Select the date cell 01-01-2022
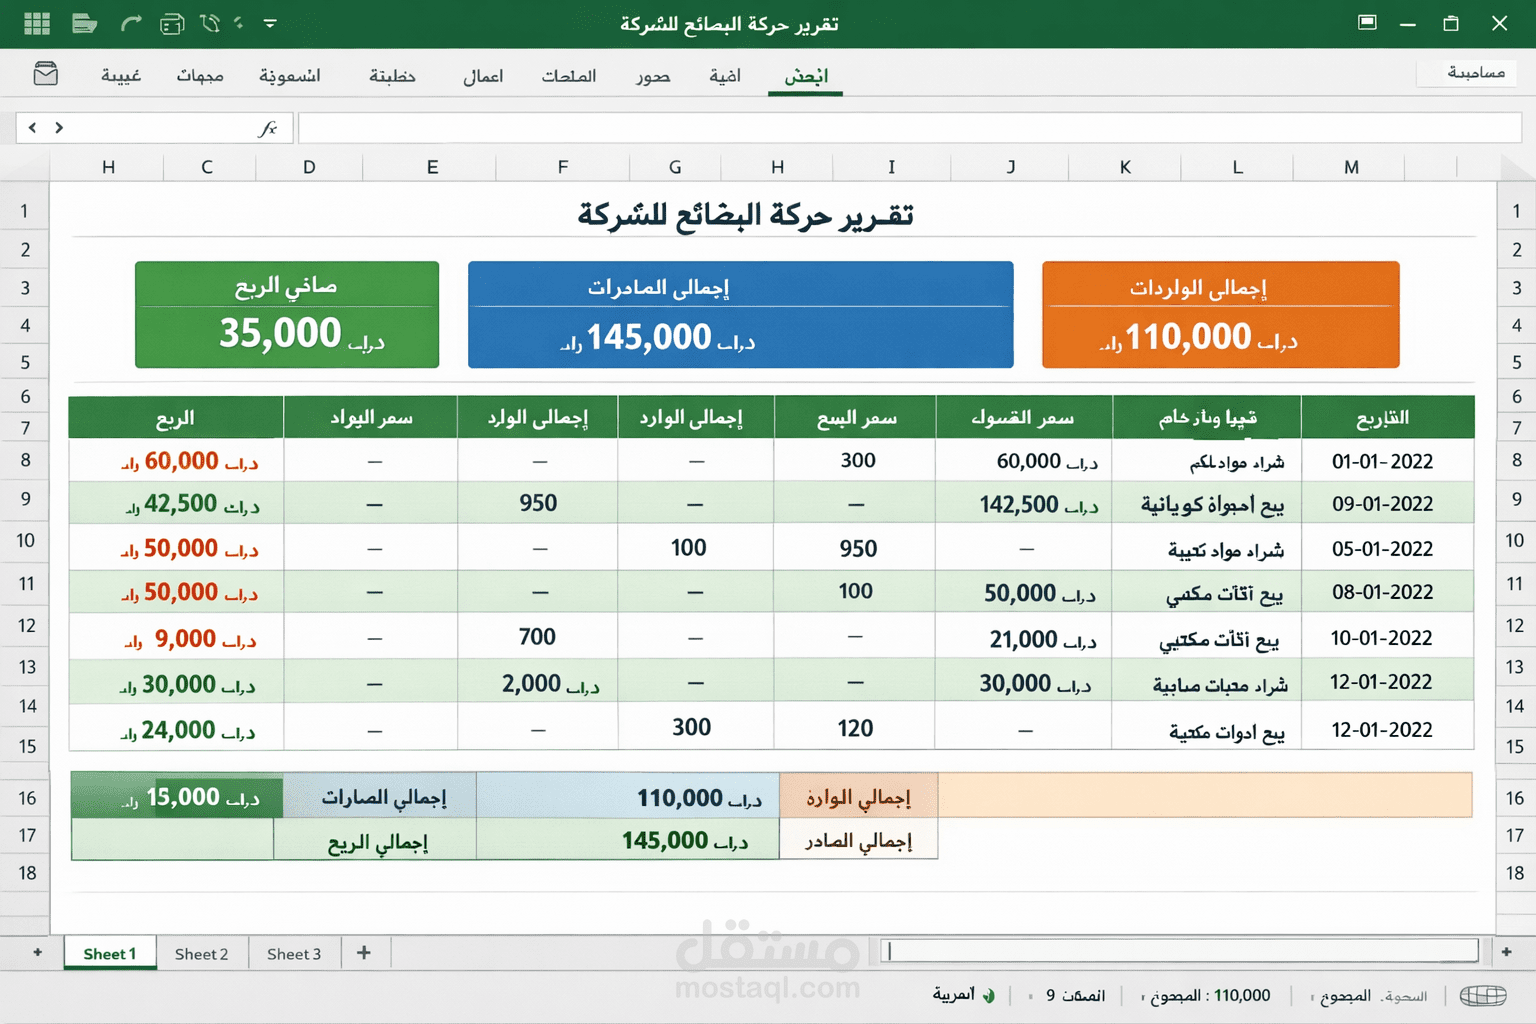The image size is (1536, 1024). (1387, 461)
